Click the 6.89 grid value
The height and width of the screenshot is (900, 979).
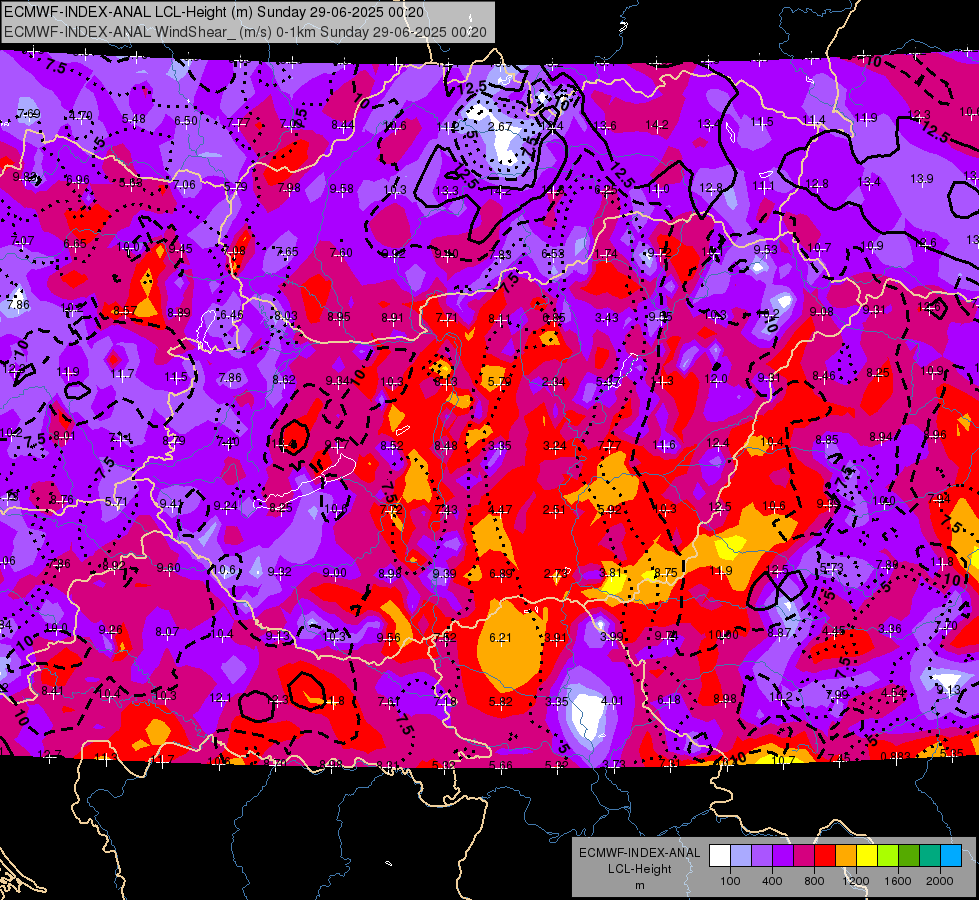pyautogui.click(x=501, y=573)
